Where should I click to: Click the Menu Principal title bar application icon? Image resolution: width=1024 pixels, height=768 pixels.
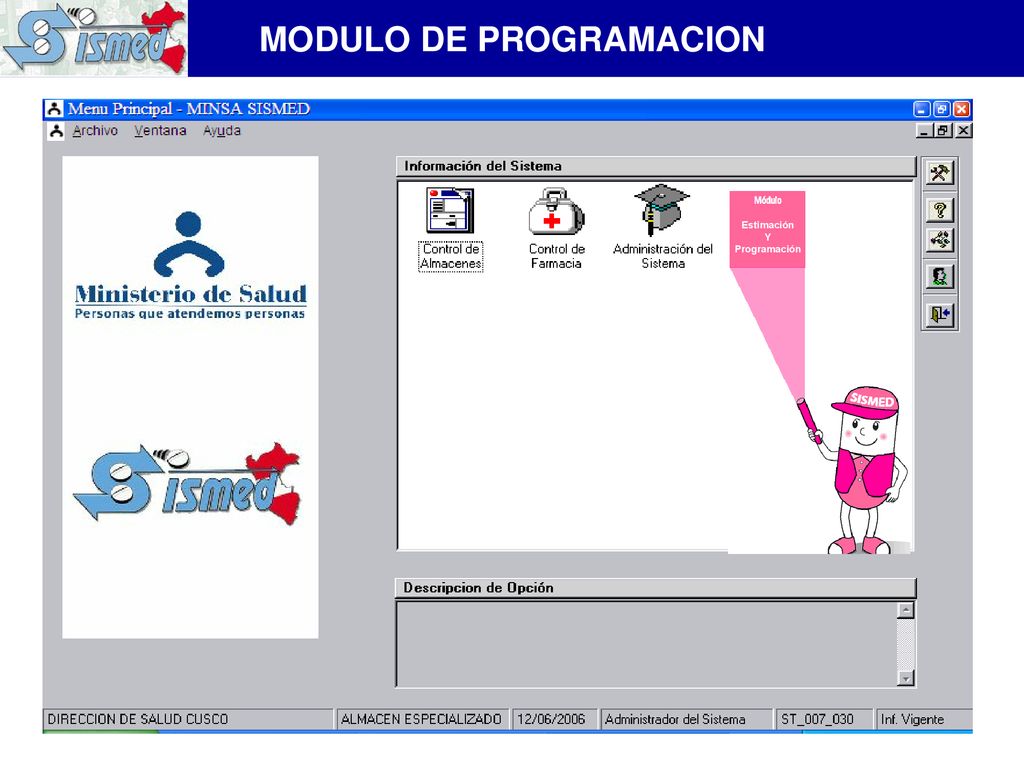click(x=55, y=109)
